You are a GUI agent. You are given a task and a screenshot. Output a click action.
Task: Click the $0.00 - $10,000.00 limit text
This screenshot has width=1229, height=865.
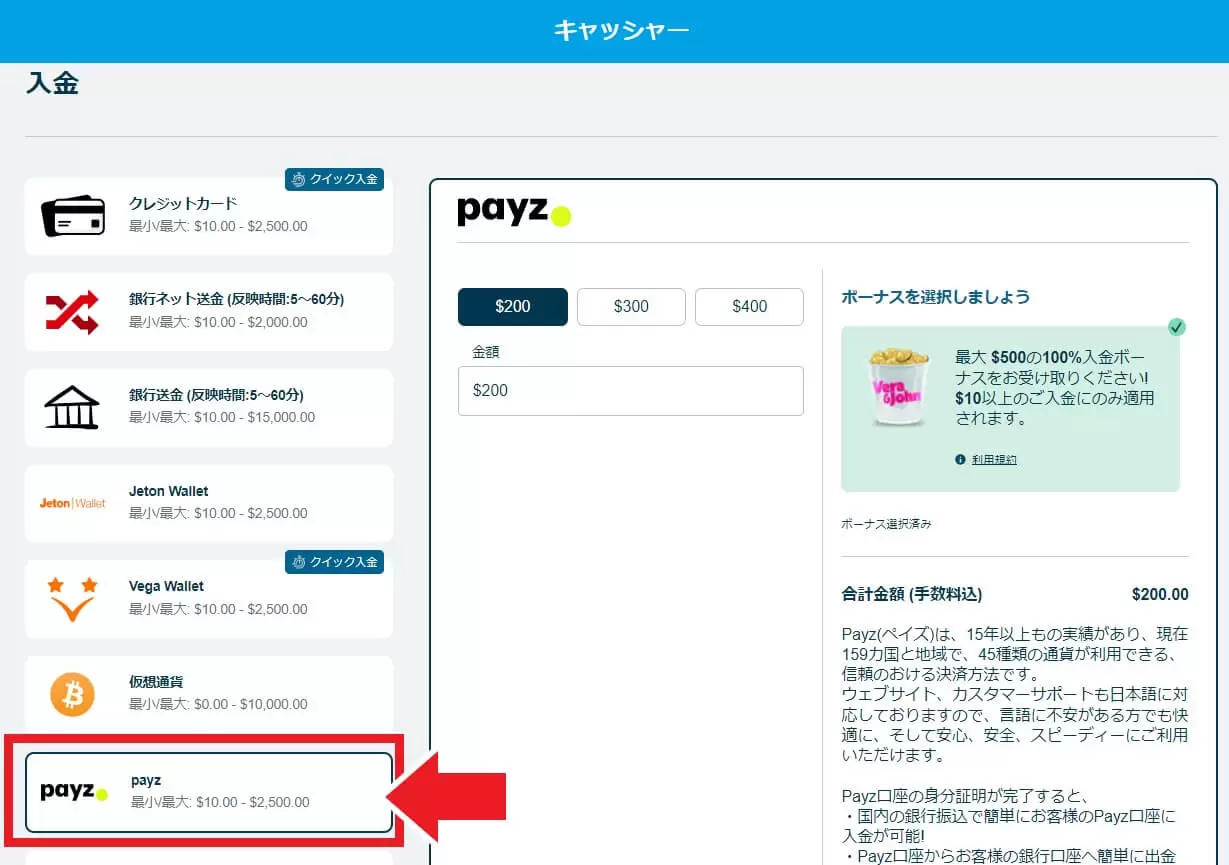[x=251, y=704]
